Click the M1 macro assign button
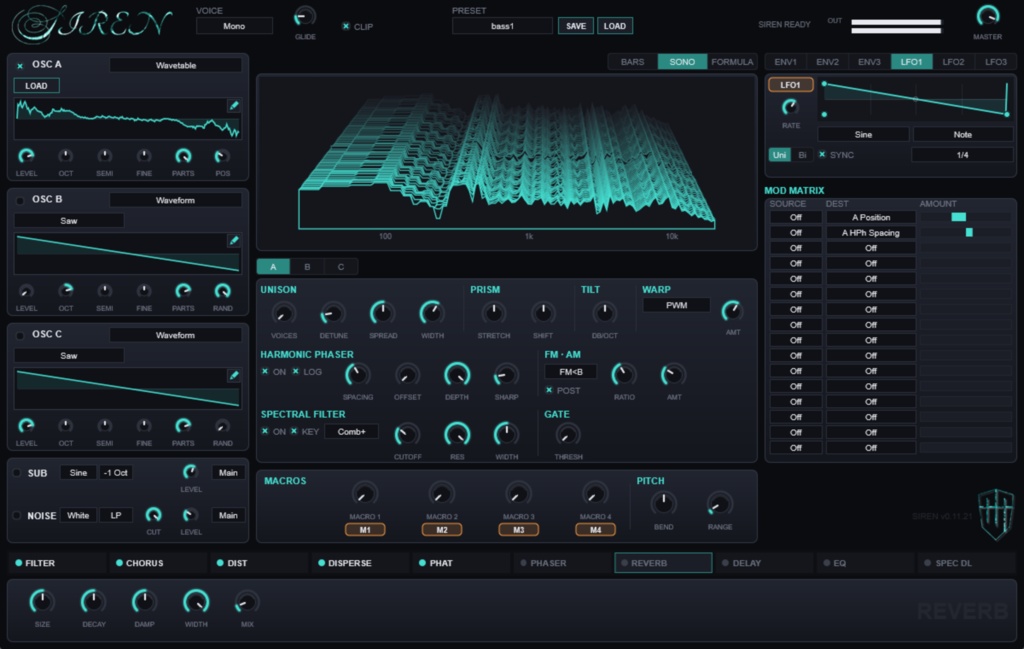 click(x=364, y=530)
